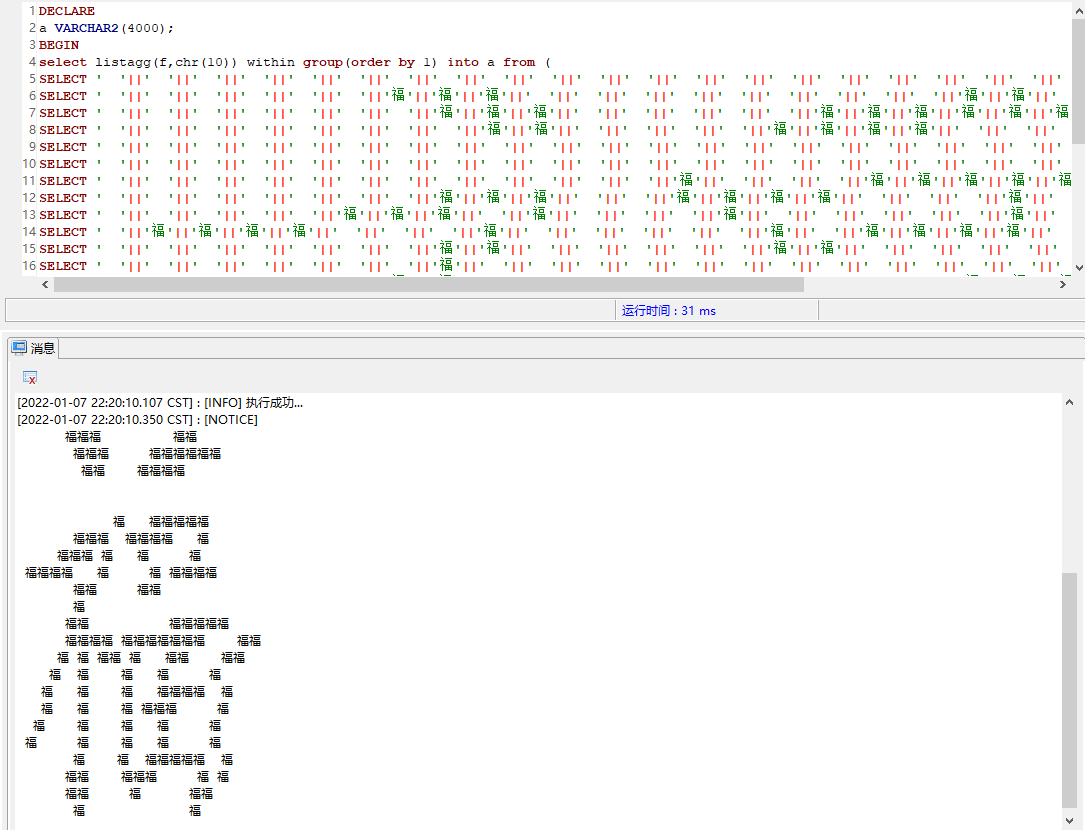This screenshot has width=1085, height=830.
Task: Click the message panel scrollbar thumb
Action: point(1069,690)
